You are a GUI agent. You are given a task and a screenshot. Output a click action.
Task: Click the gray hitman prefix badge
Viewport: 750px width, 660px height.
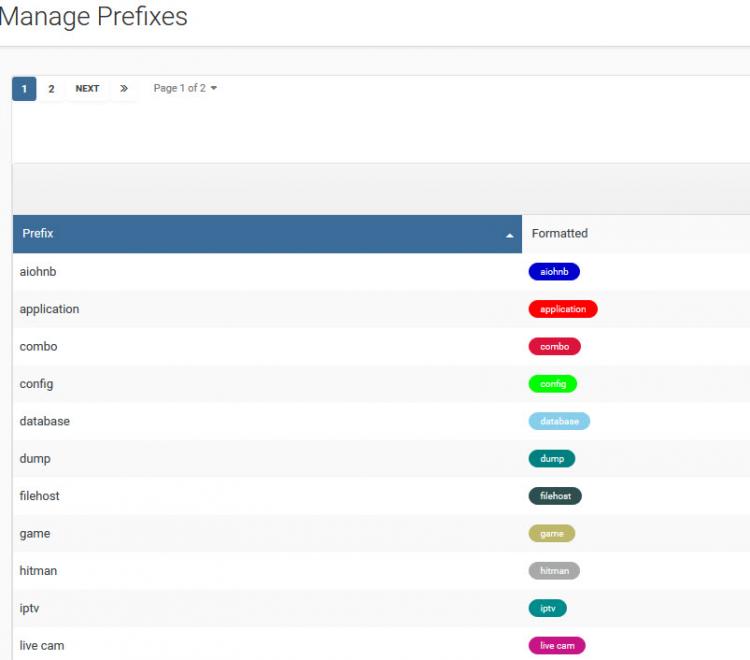pos(554,571)
